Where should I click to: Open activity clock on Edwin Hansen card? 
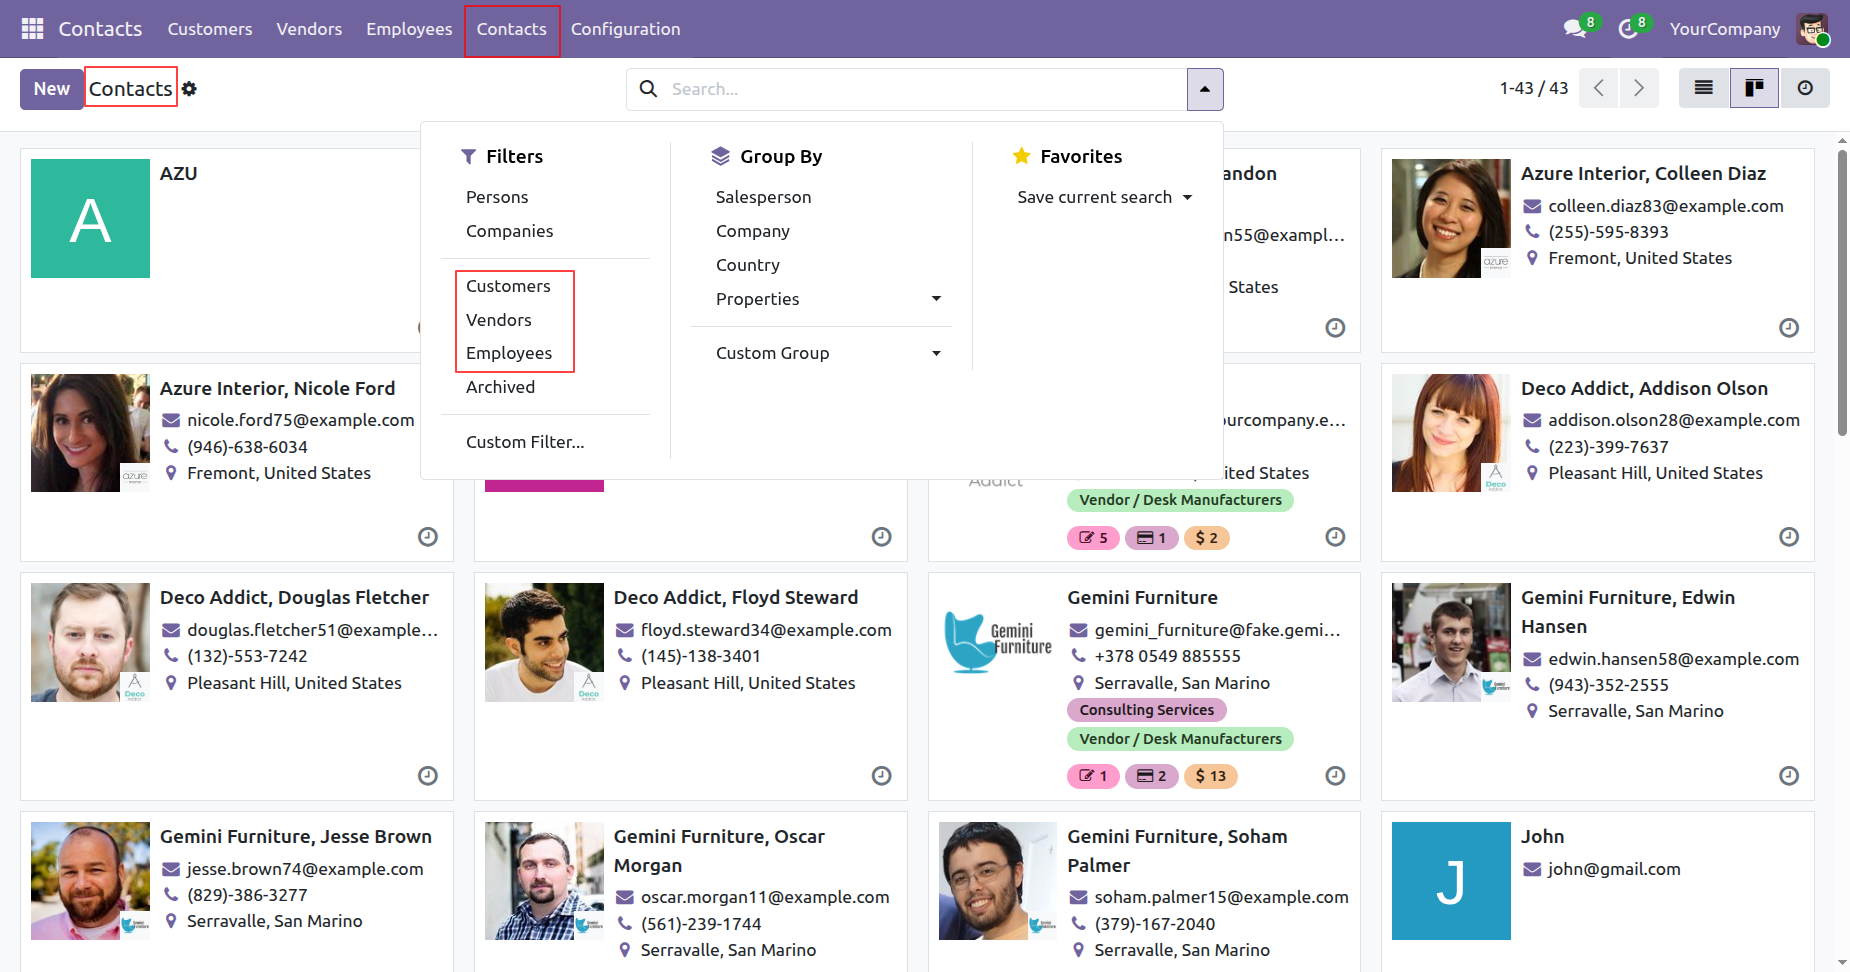1789,776
